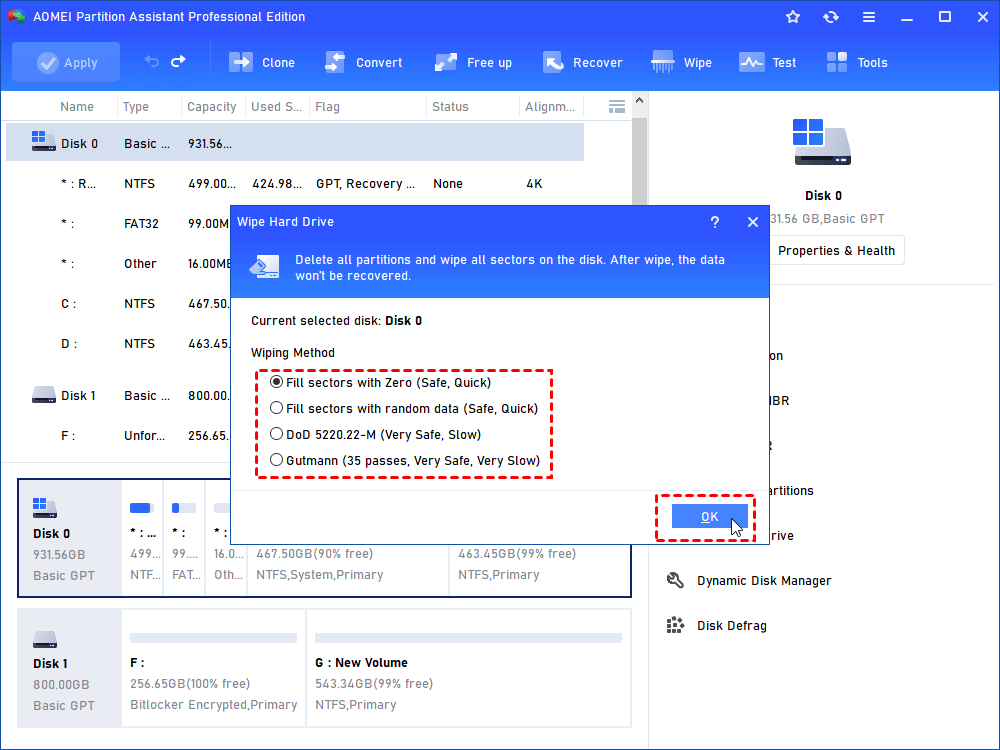This screenshot has height=750, width=1000.
Task: Open the Clone tool
Action: 262,62
